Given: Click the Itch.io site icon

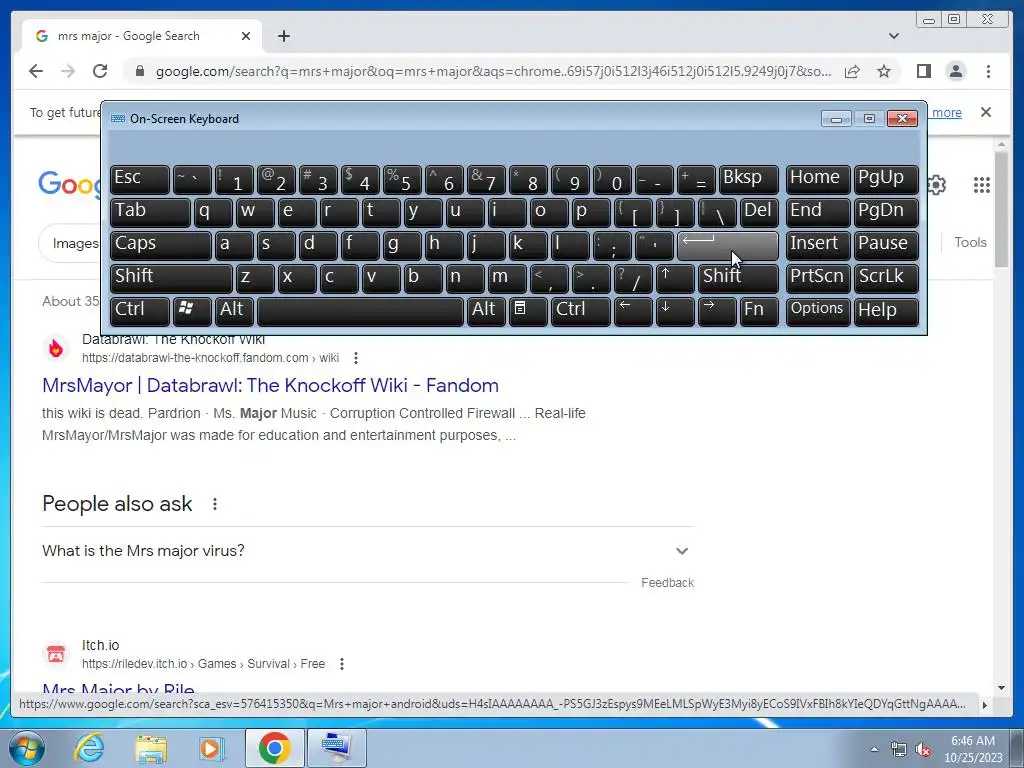Looking at the screenshot, I should [x=56, y=654].
